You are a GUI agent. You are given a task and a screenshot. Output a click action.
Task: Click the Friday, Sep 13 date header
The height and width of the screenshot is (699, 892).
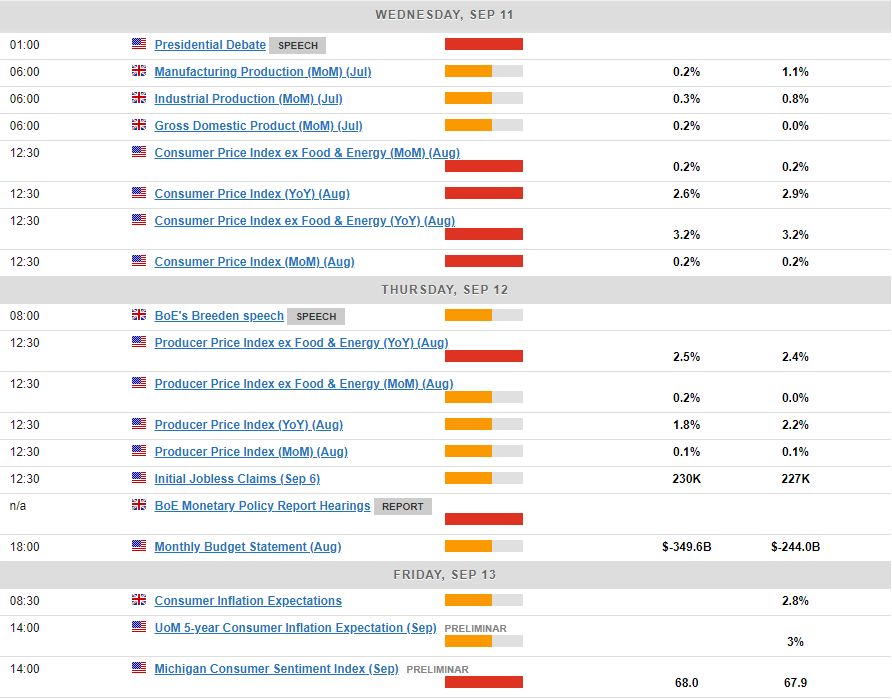(x=445, y=574)
